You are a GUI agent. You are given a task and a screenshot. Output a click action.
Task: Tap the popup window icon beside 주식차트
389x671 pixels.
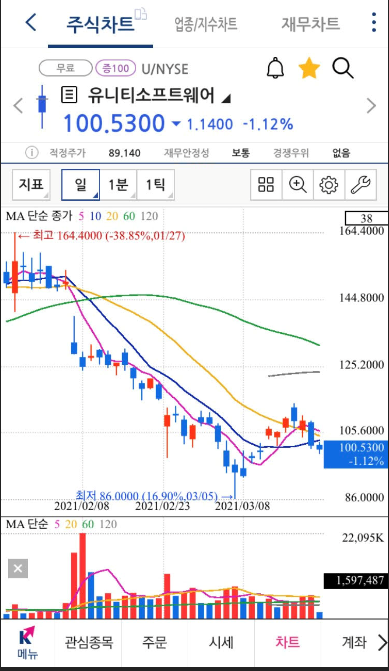pyautogui.click(x=141, y=14)
